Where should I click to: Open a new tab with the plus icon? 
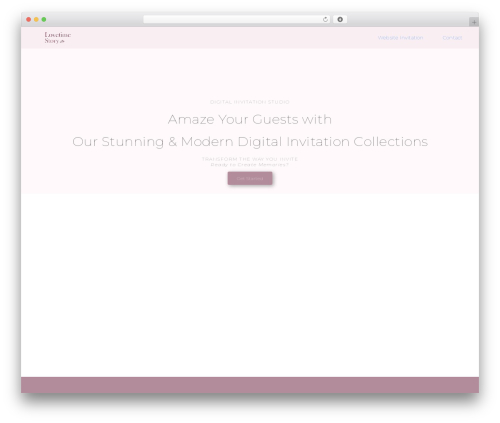click(x=474, y=22)
